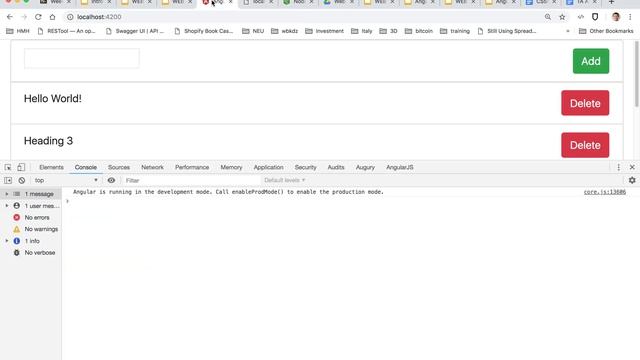The image size is (640, 360).
Task: Show hidden bookmarks overflow chevron
Action: coord(567,31)
